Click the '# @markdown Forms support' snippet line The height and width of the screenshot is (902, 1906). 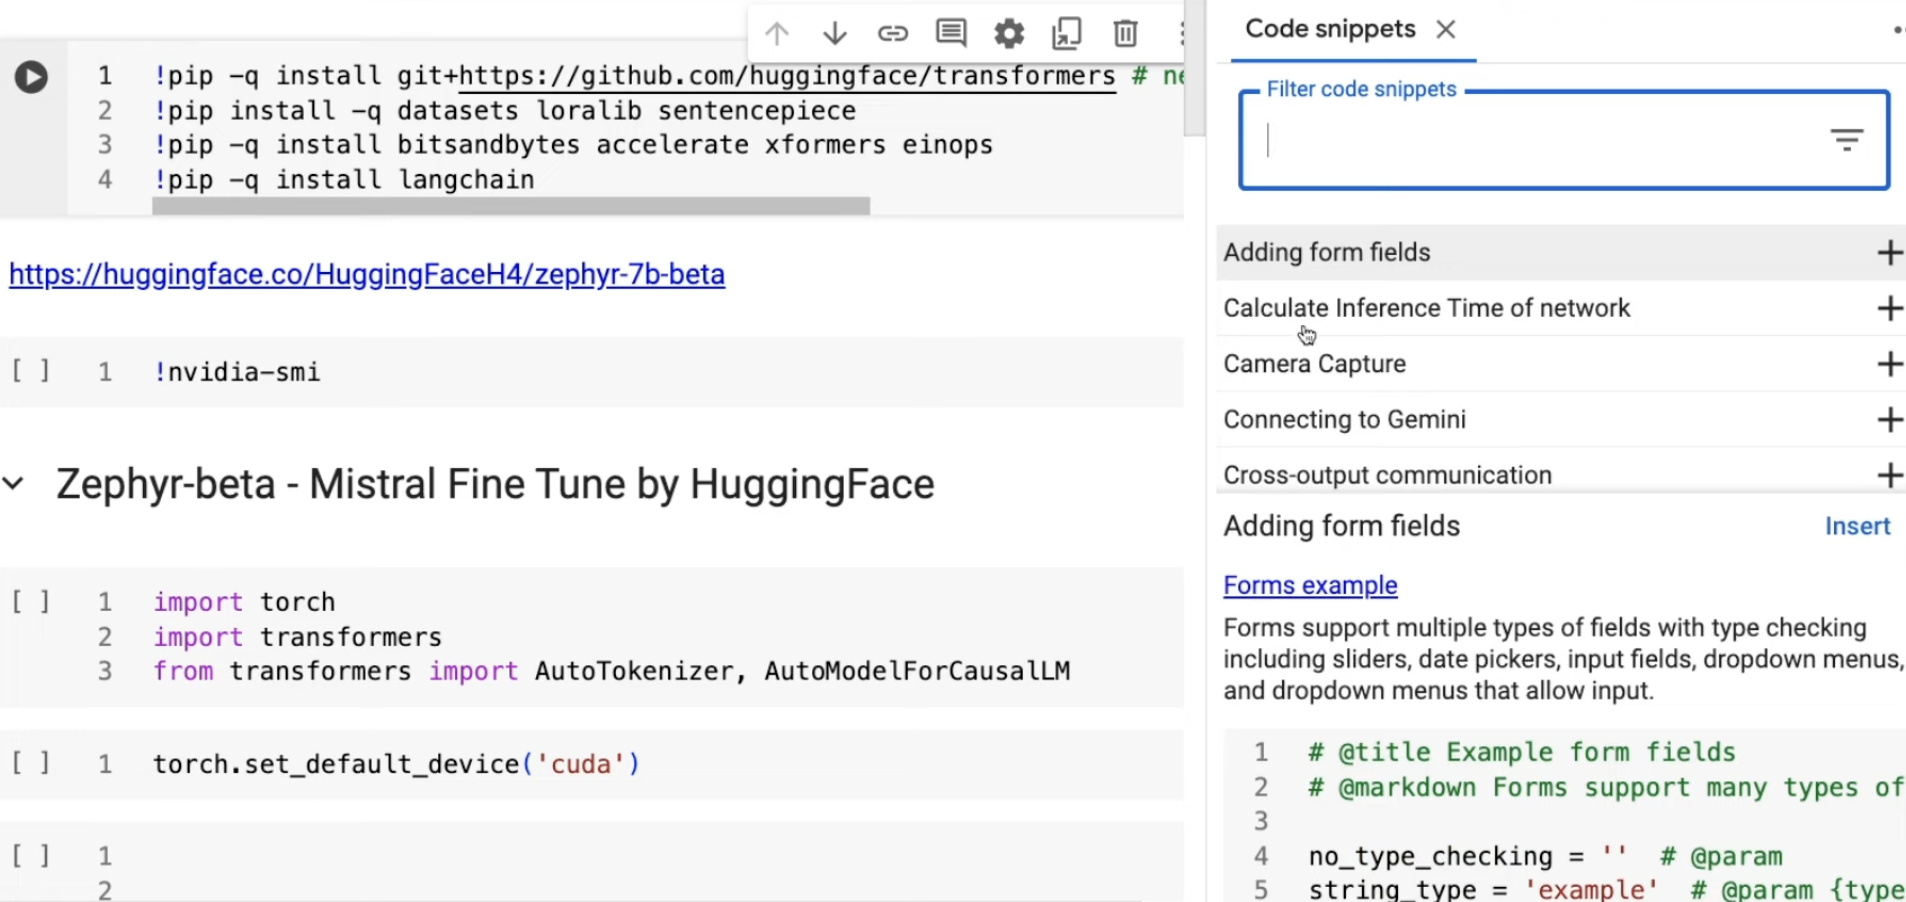pos(1606,787)
